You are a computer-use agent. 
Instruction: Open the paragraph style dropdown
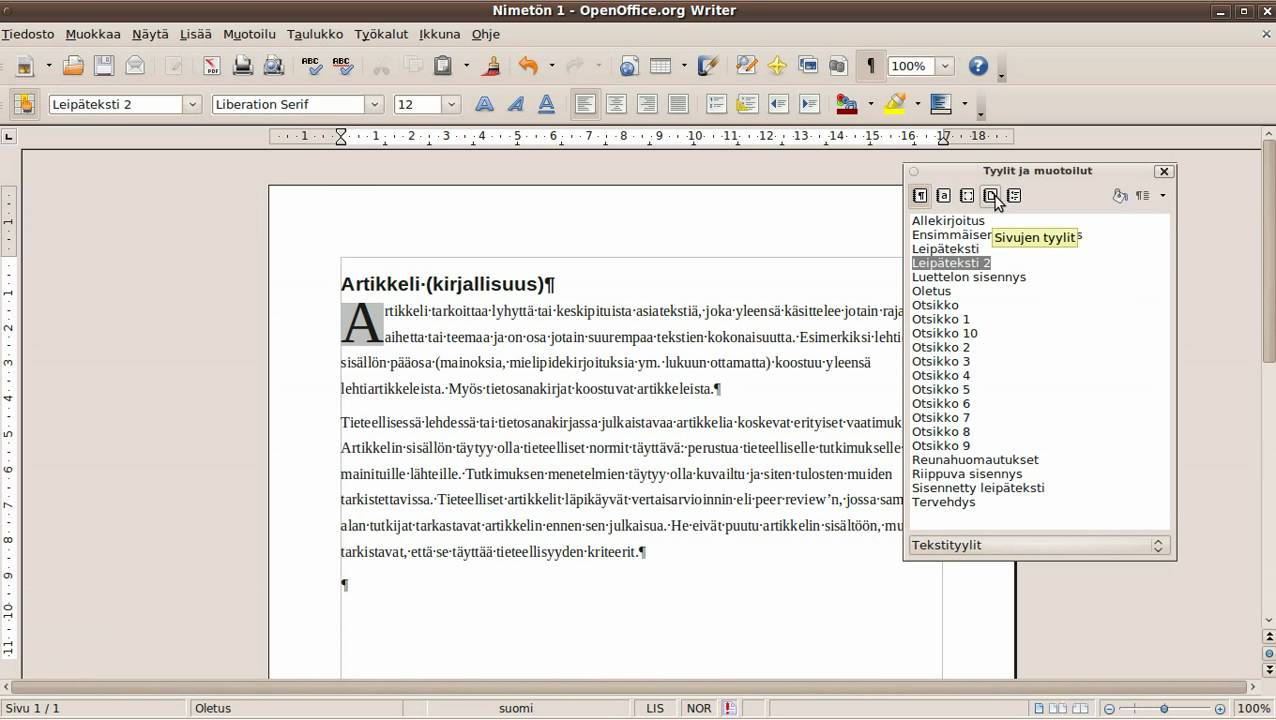(x=192, y=104)
